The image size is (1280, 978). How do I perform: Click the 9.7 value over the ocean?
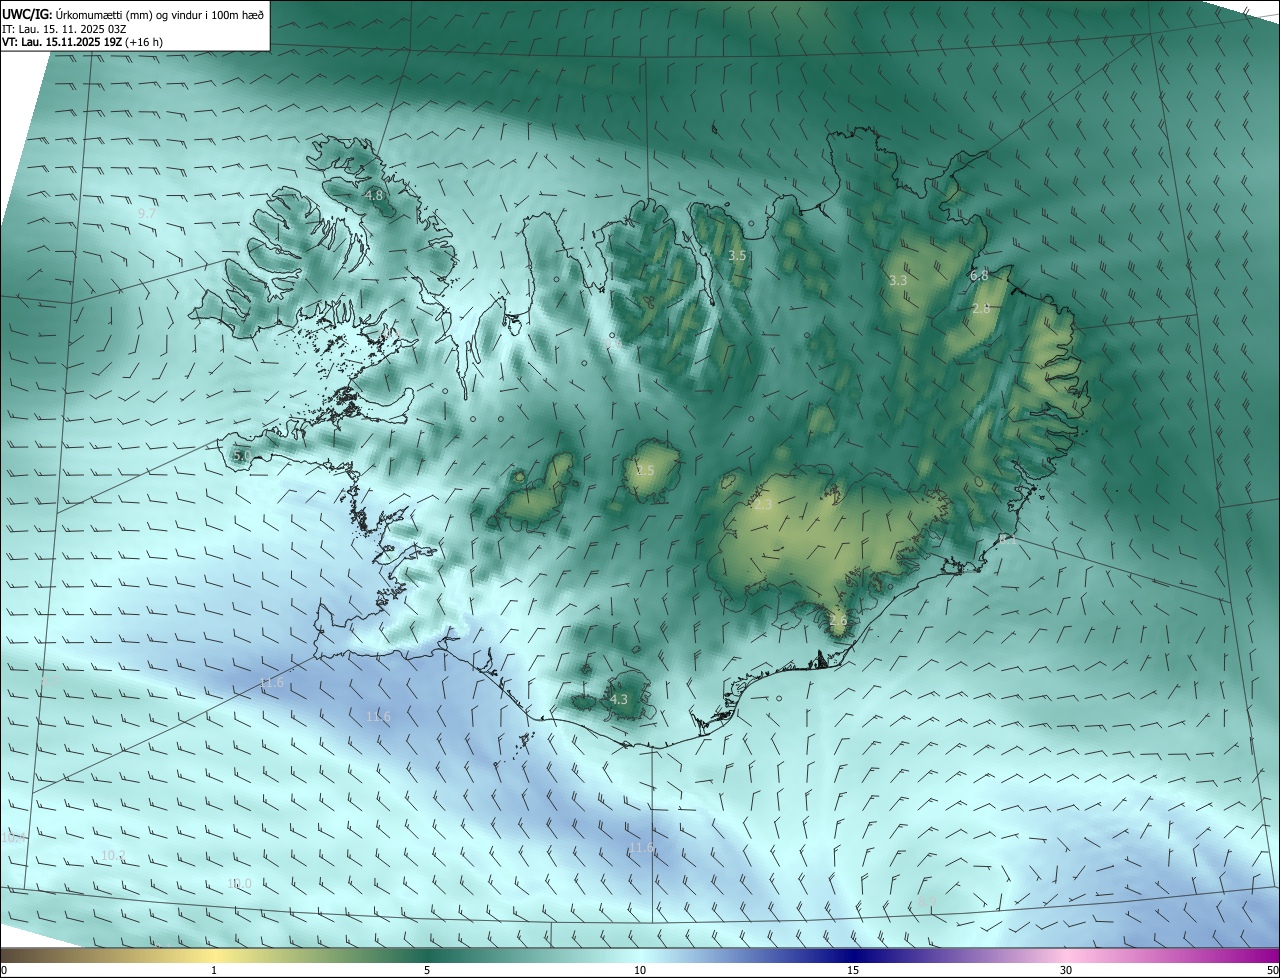click(x=146, y=214)
